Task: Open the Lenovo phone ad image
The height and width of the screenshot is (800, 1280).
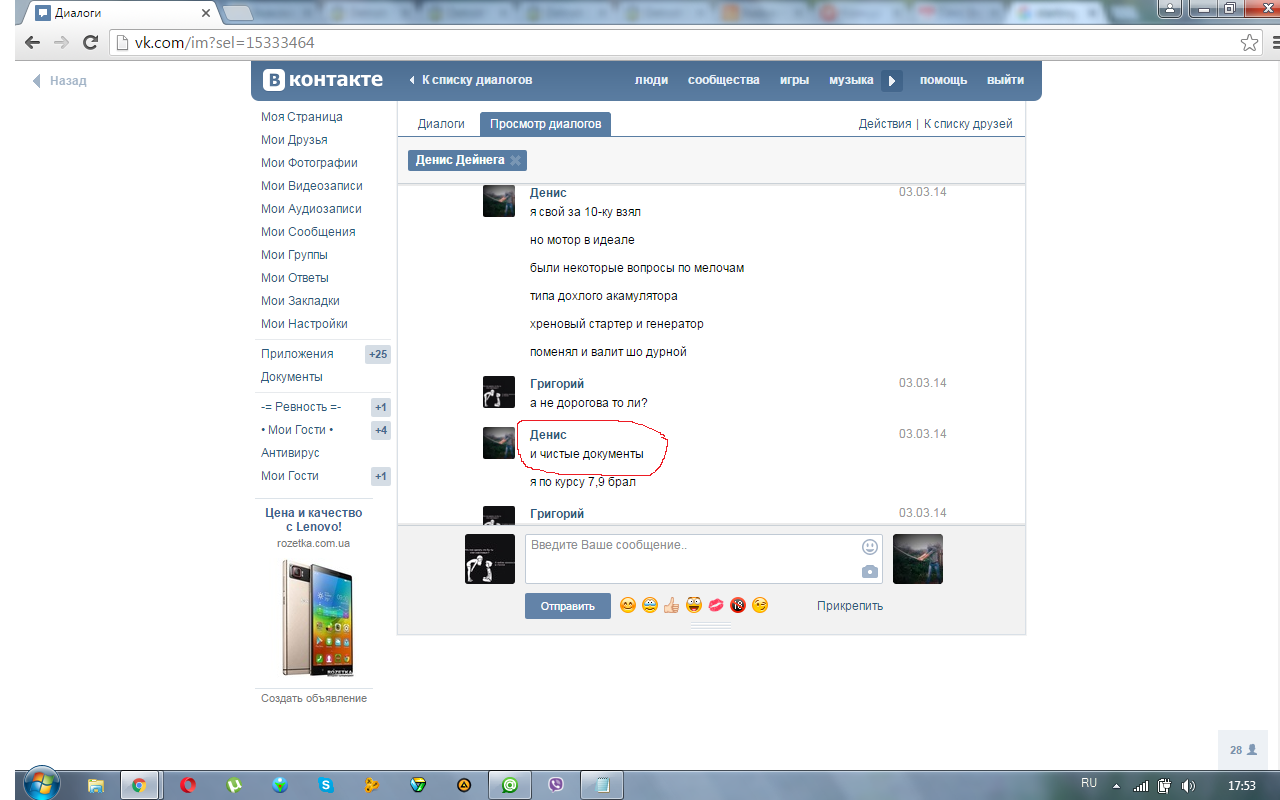Action: pyautogui.click(x=317, y=618)
